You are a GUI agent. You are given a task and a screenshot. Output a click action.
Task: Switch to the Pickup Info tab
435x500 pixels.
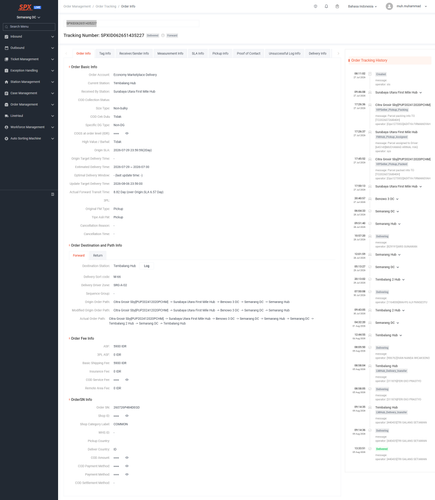(x=220, y=54)
